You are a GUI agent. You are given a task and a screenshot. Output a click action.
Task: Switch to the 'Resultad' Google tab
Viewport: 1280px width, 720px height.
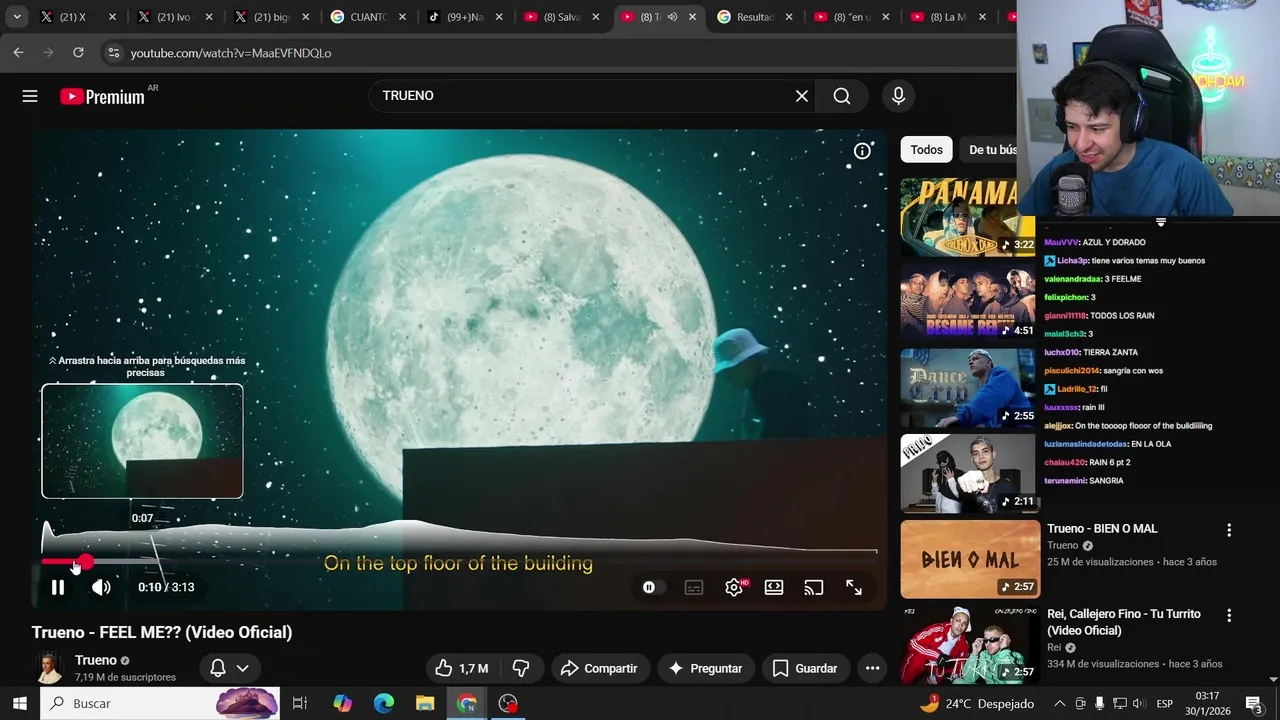click(x=754, y=17)
